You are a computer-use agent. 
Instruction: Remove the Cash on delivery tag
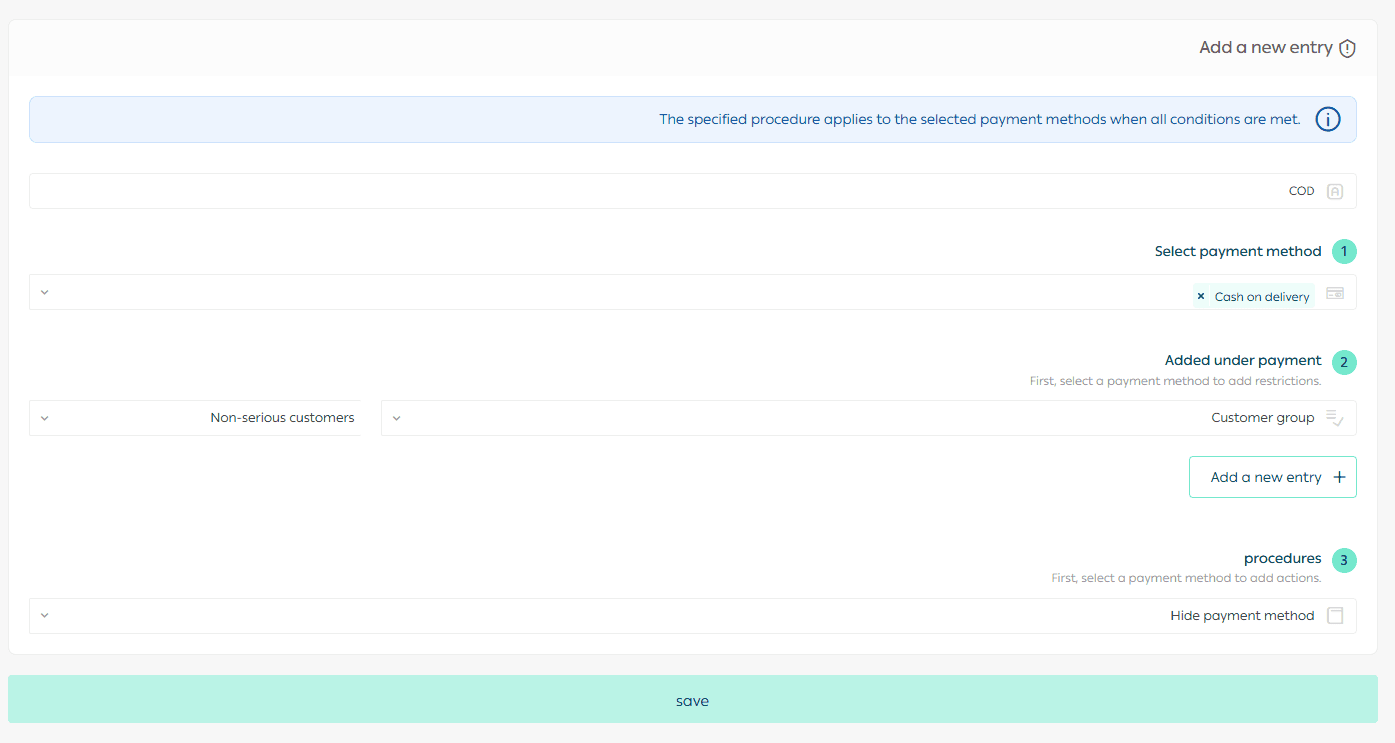point(1201,296)
